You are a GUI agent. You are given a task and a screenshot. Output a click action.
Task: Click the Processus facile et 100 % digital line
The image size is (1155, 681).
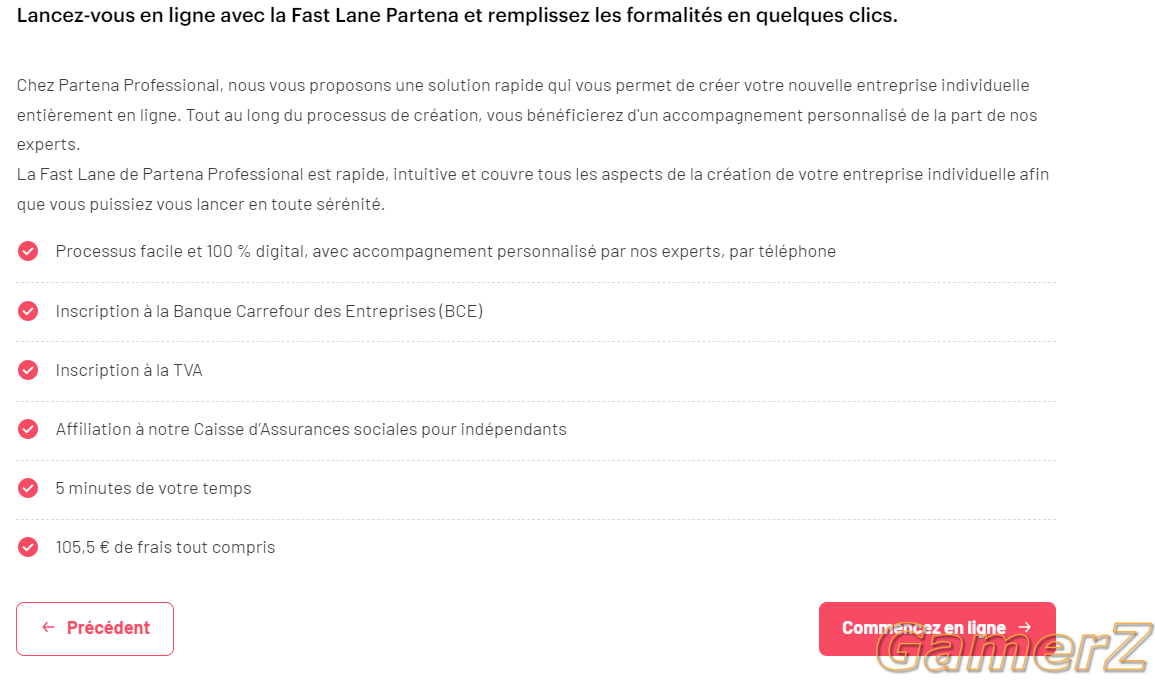446,252
